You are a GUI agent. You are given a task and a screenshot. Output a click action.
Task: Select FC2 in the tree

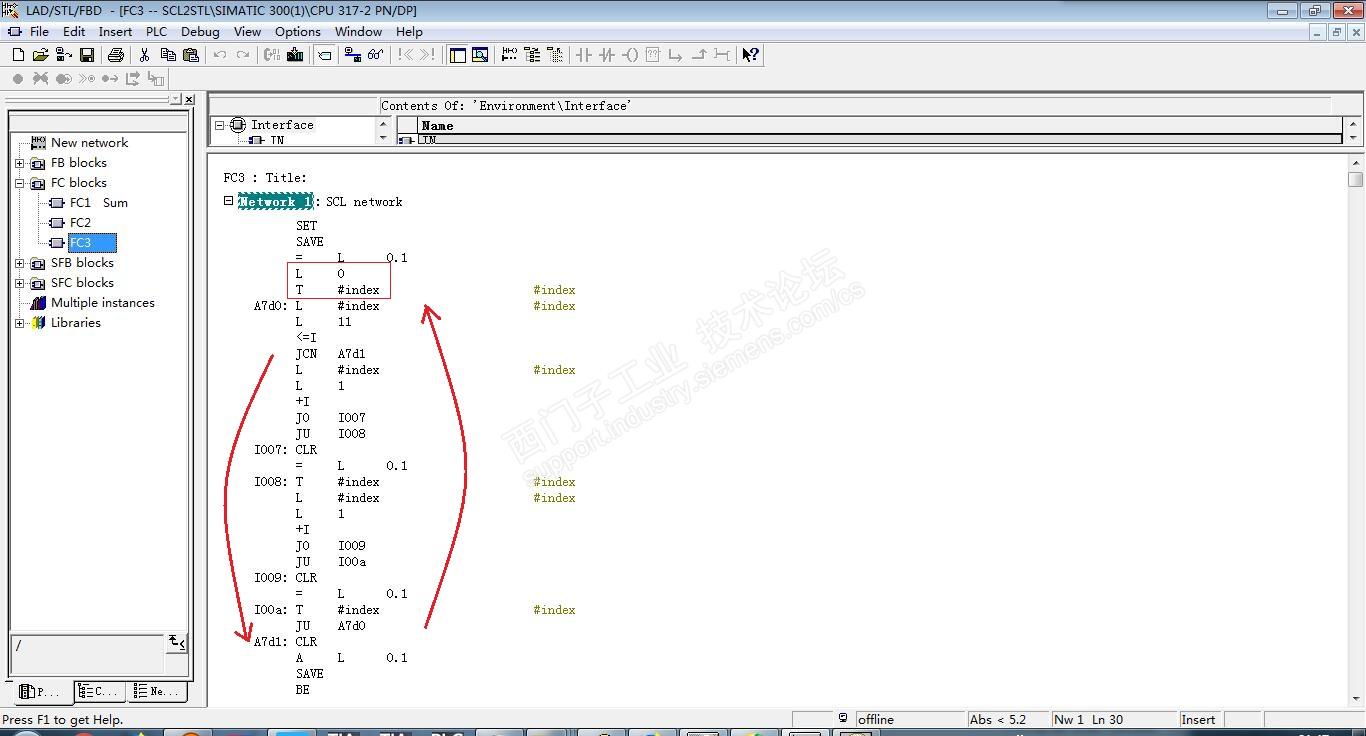point(80,223)
